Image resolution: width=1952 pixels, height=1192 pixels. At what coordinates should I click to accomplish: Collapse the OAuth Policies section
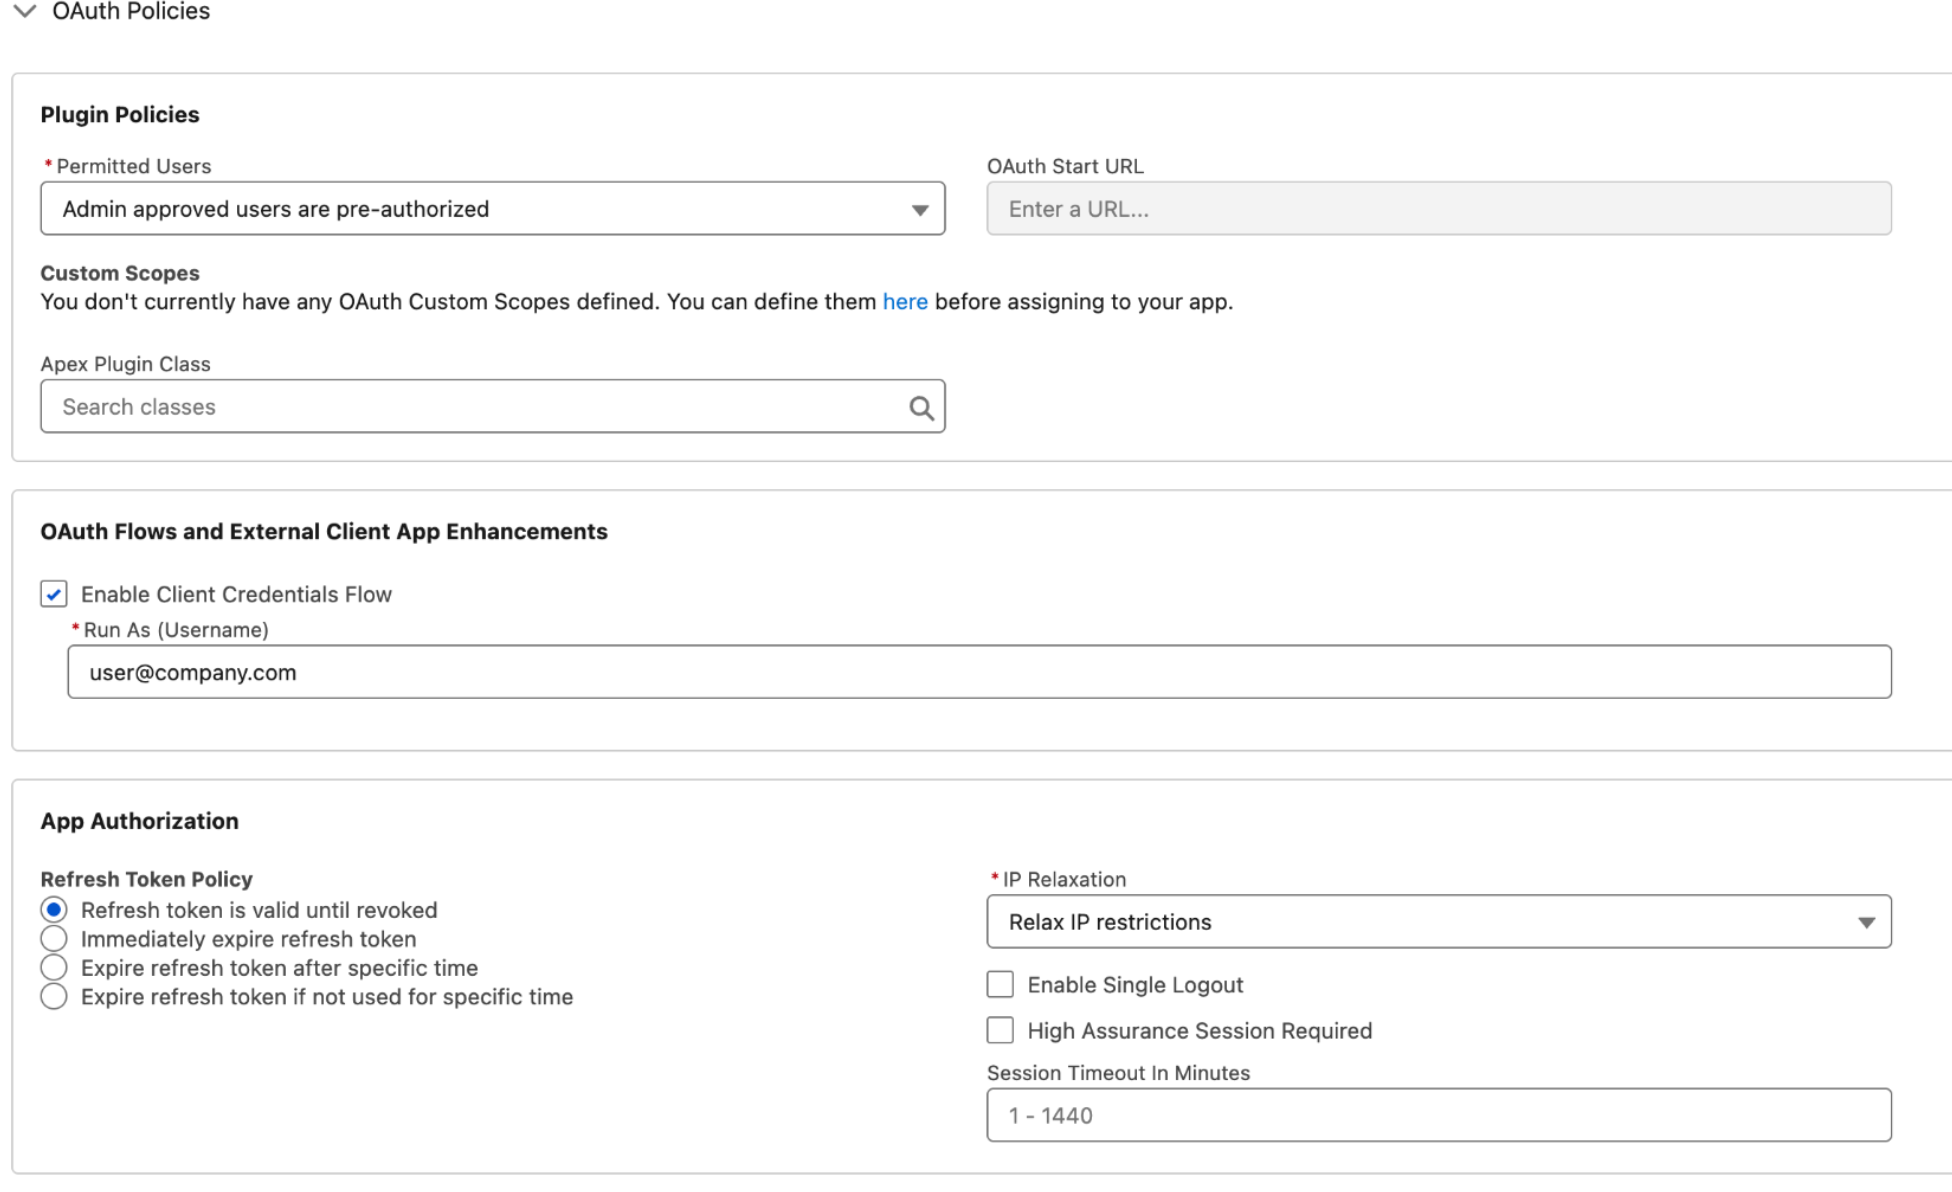coord(23,12)
